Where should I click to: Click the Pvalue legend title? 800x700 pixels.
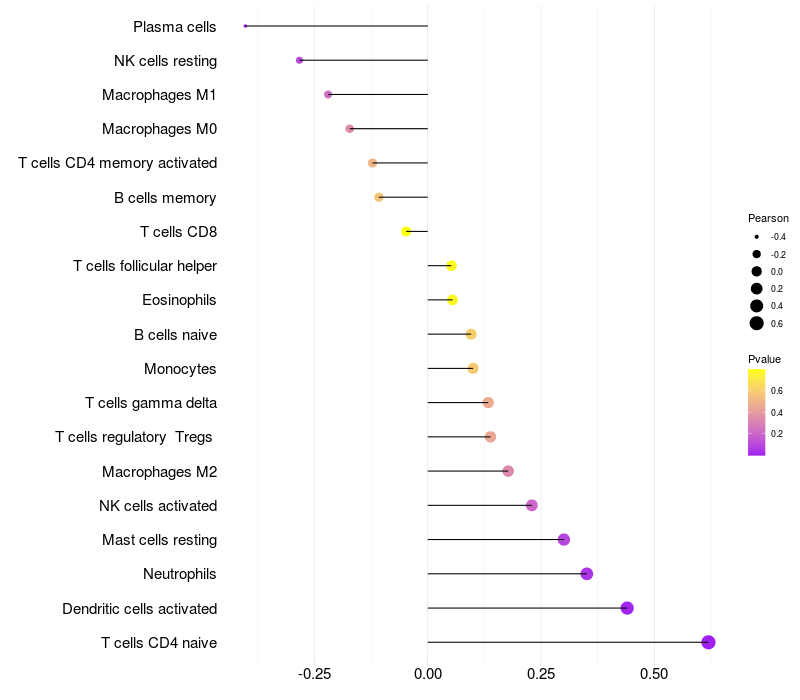pyautogui.click(x=764, y=359)
